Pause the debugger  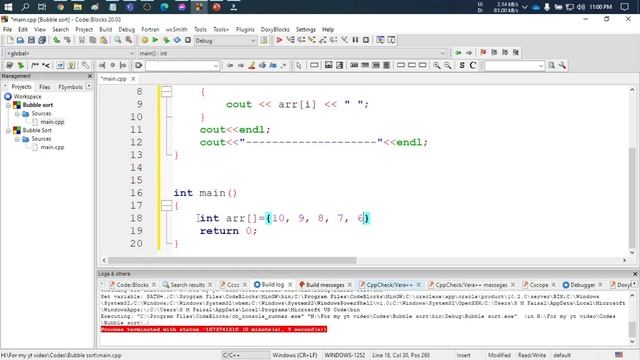(x=355, y=40)
